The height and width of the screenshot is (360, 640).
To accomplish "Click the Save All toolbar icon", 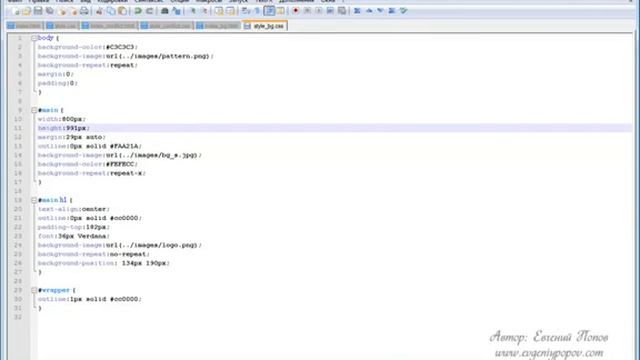I will (x=50, y=11).
